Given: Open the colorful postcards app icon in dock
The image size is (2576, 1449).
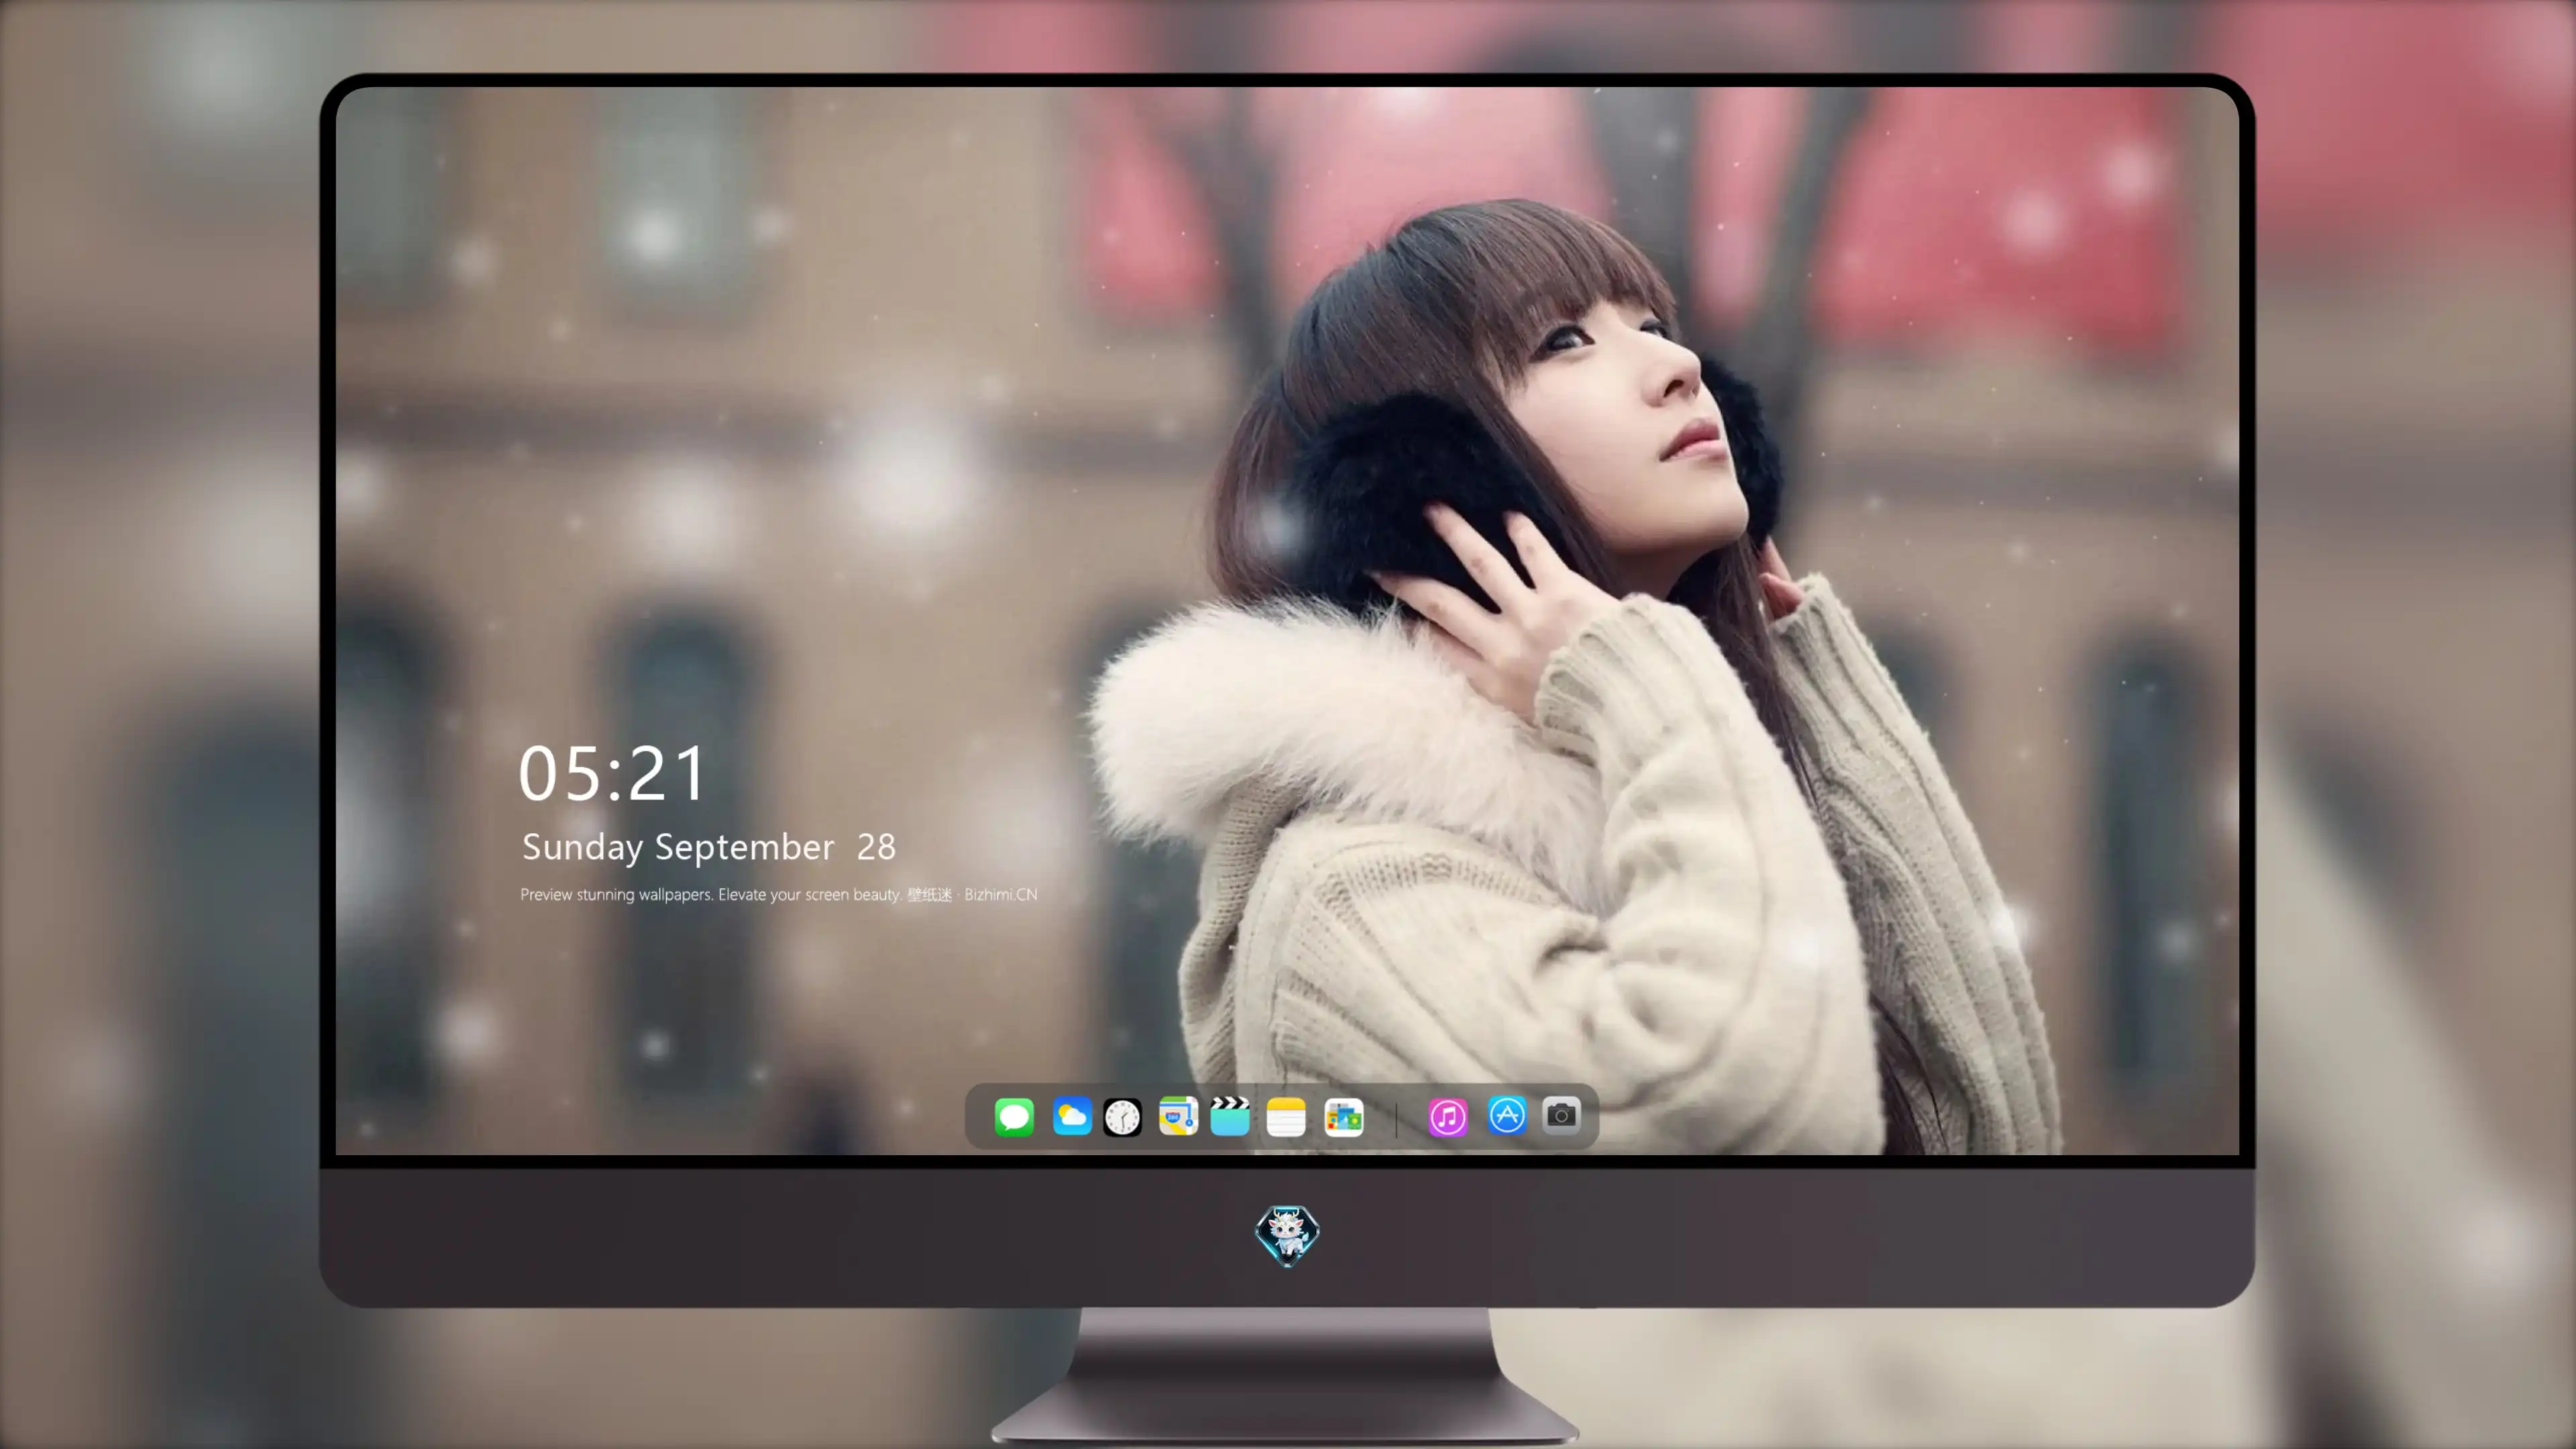Looking at the screenshot, I should 1343,1117.
